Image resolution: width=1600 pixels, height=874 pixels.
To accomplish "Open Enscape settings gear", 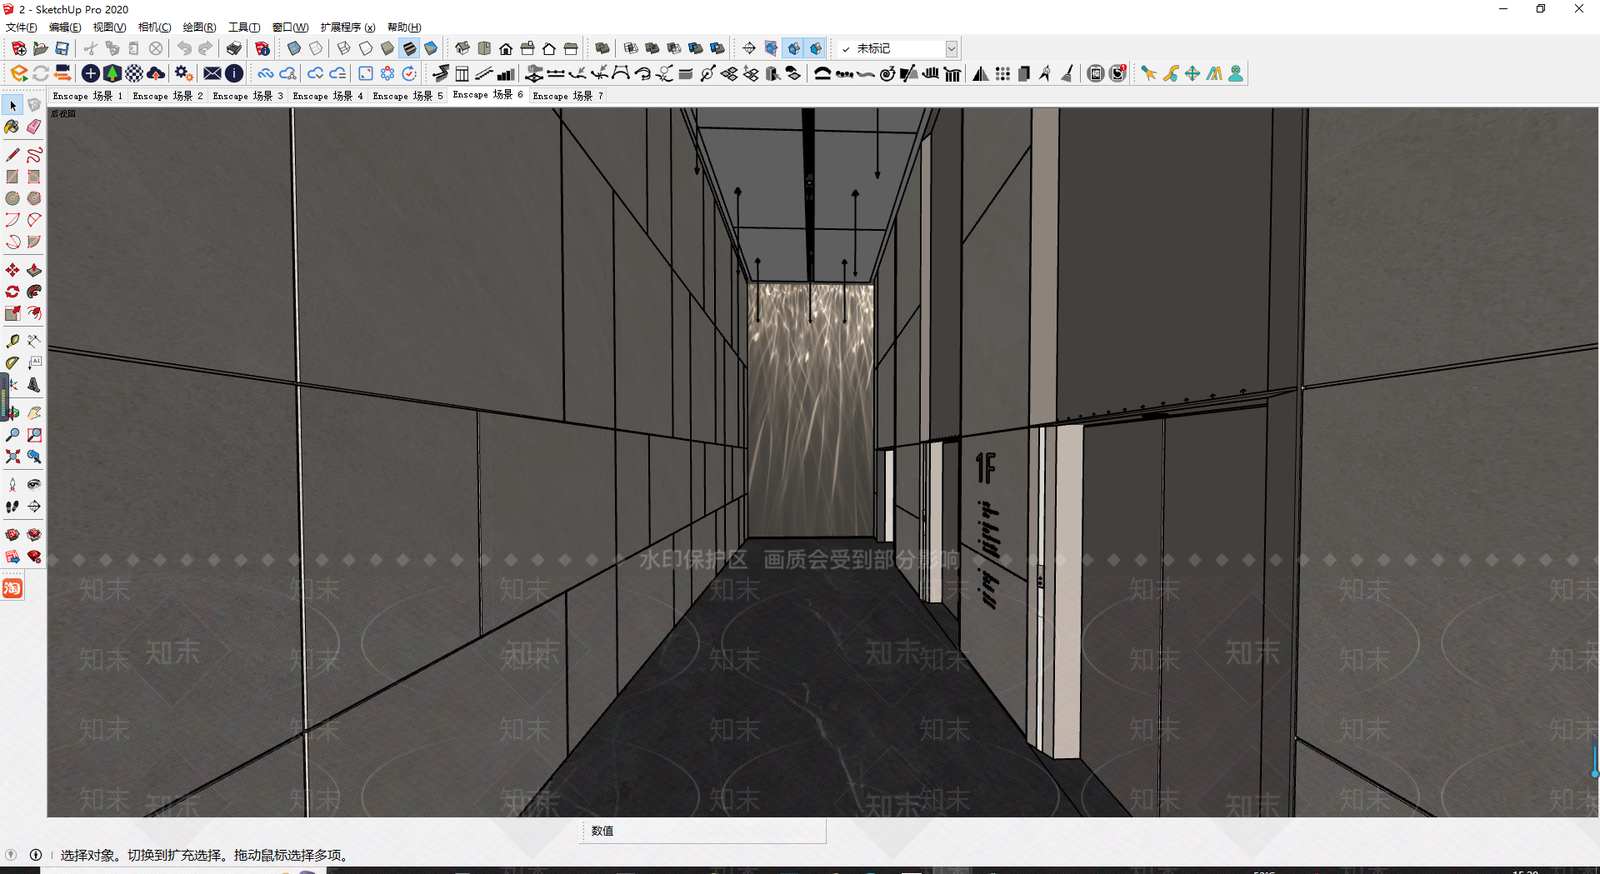I will 183,73.
